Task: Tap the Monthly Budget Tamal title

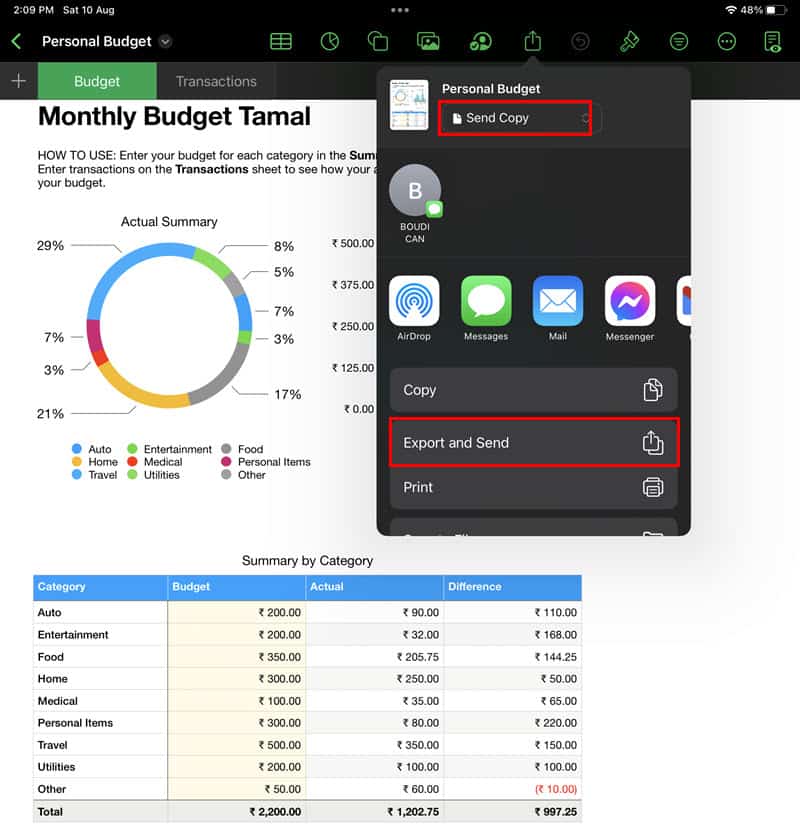Action: tap(174, 116)
